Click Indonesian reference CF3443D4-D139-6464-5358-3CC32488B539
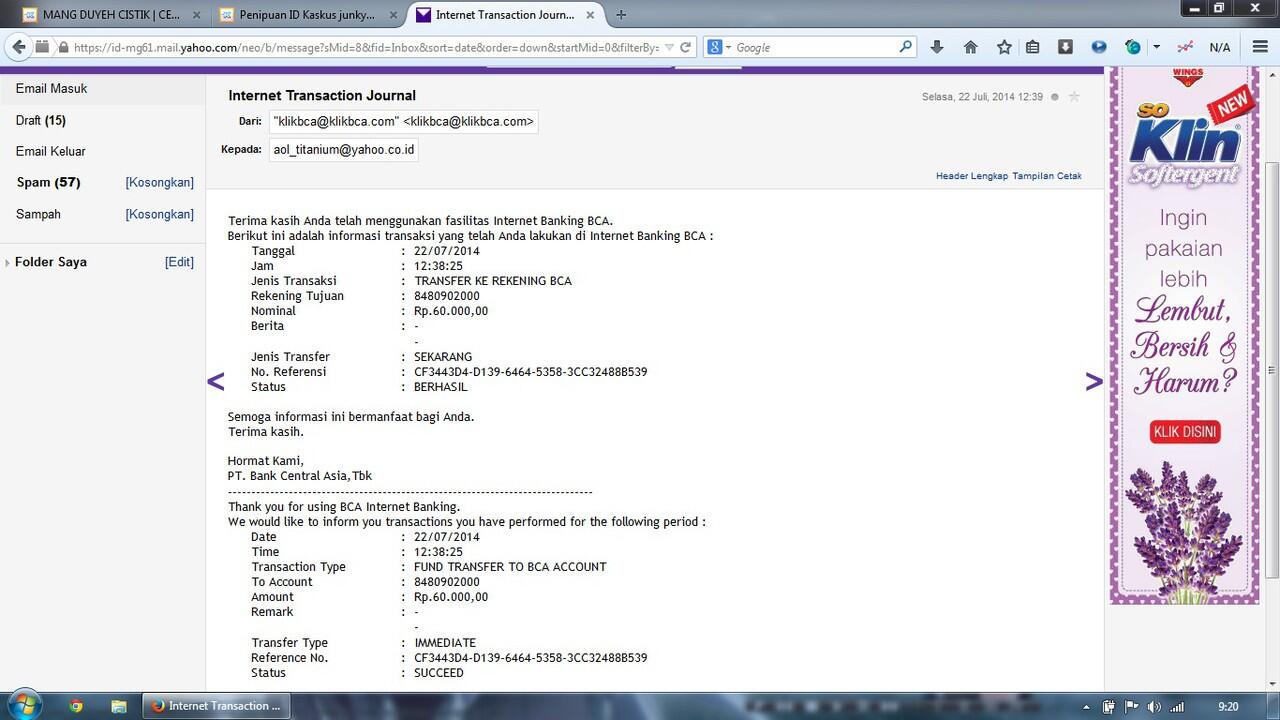Screen dimensions: 1280x720 pos(530,372)
